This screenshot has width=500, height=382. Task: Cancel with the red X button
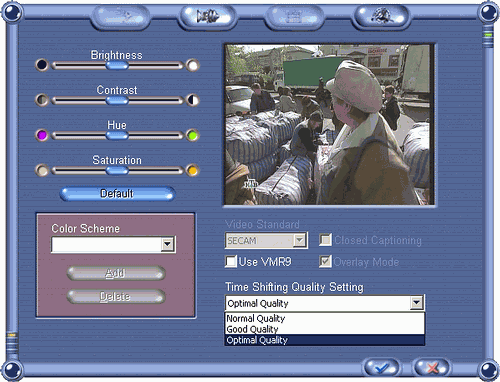tap(432, 367)
